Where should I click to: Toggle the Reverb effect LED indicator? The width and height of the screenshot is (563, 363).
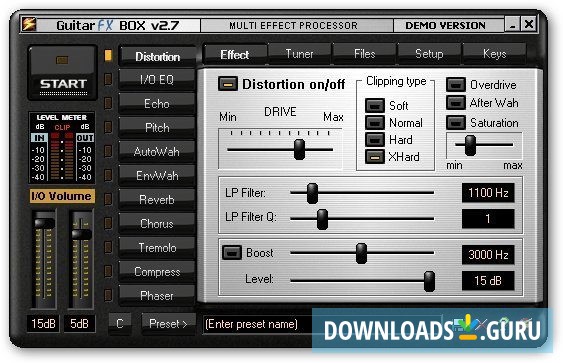coord(108,199)
